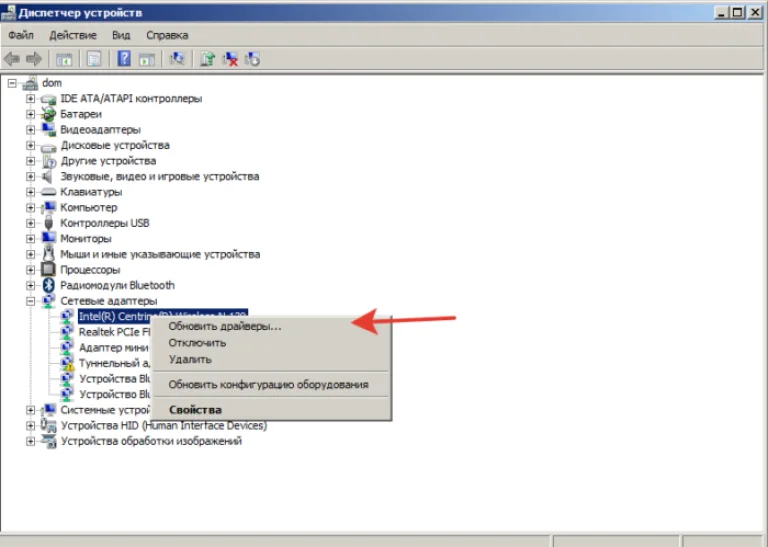Expand Устройства обработки изображений node

[30, 441]
